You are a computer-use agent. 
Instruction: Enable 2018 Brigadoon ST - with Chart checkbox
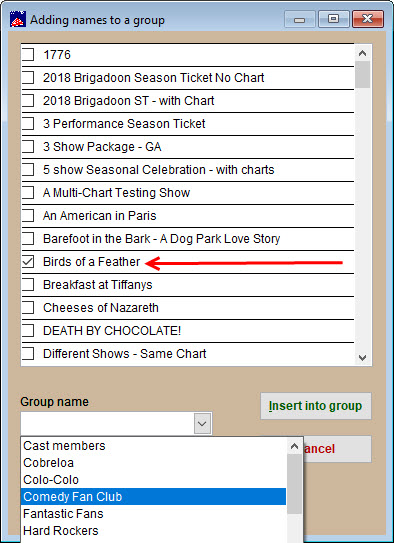click(28, 100)
